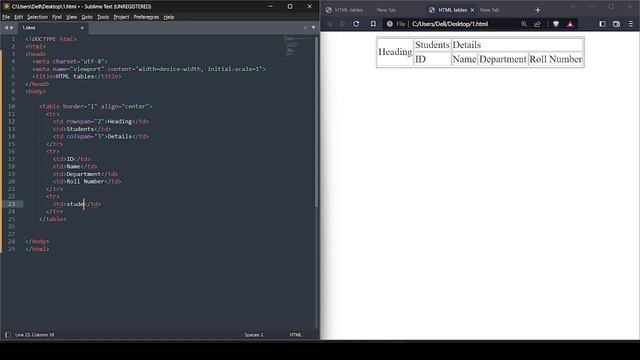Click the share icon in address bar
This screenshot has height=360, width=640.
[537, 24]
